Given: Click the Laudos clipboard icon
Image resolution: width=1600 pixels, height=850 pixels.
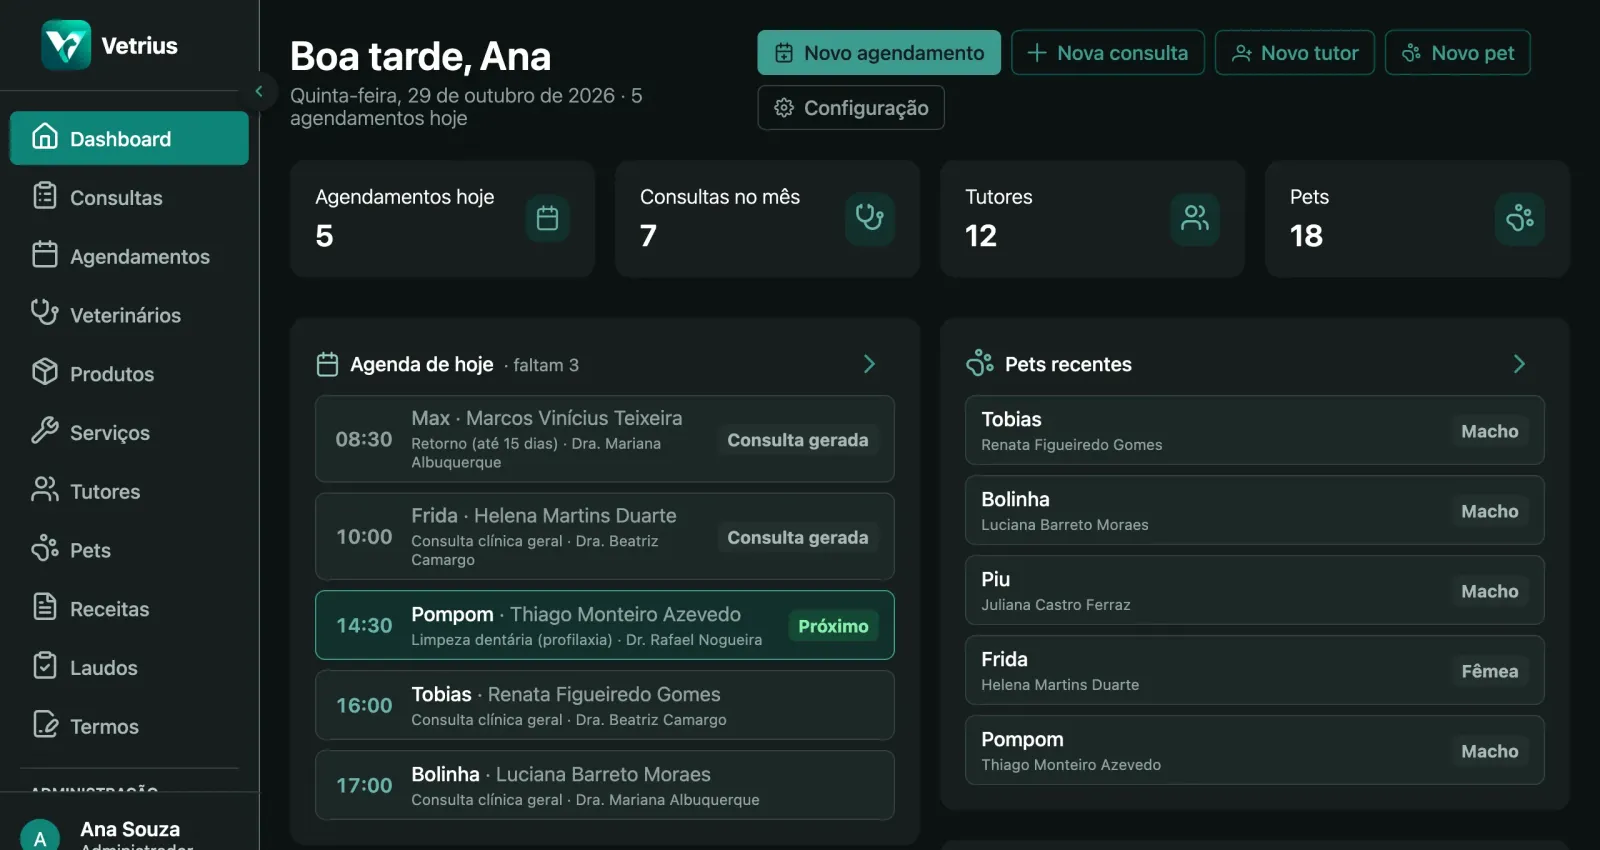Looking at the screenshot, I should (45, 666).
